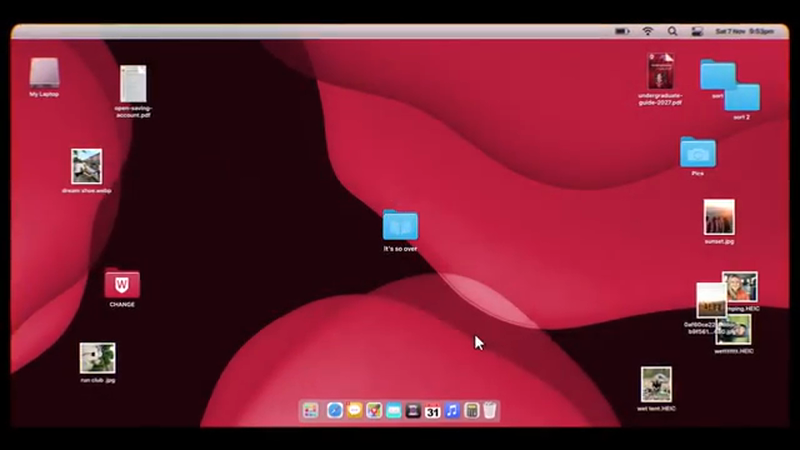Open Music in the Dock

(452, 411)
